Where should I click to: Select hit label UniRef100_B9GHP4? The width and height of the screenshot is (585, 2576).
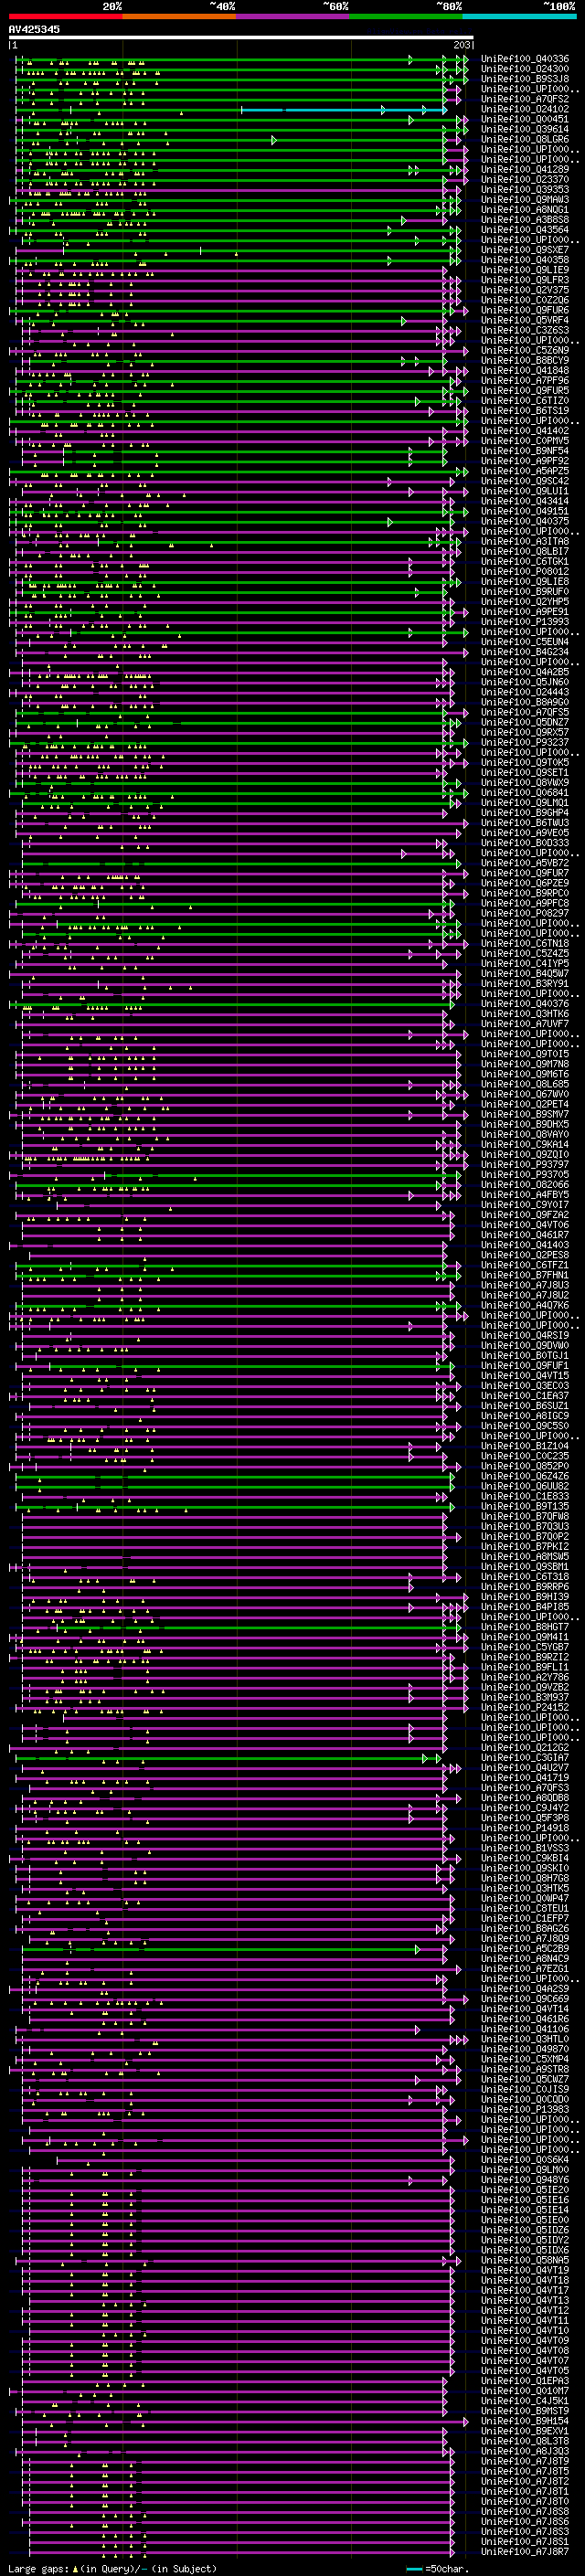pyautogui.click(x=525, y=813)
